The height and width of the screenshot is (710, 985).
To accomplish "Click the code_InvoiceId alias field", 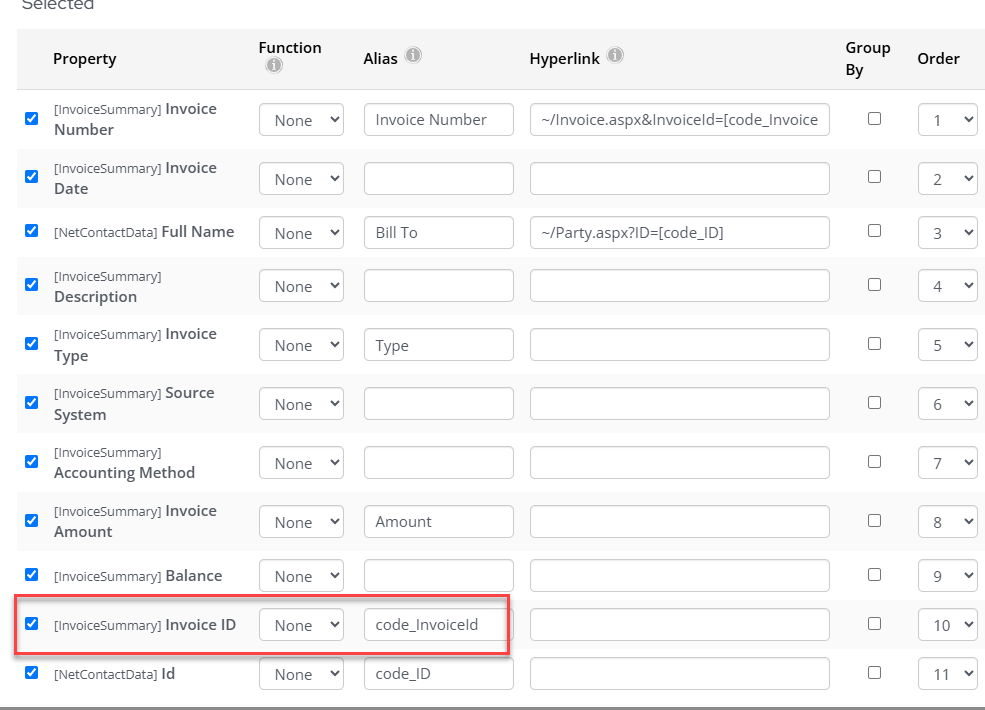I will pyautogui.click(x=438, y=625).
